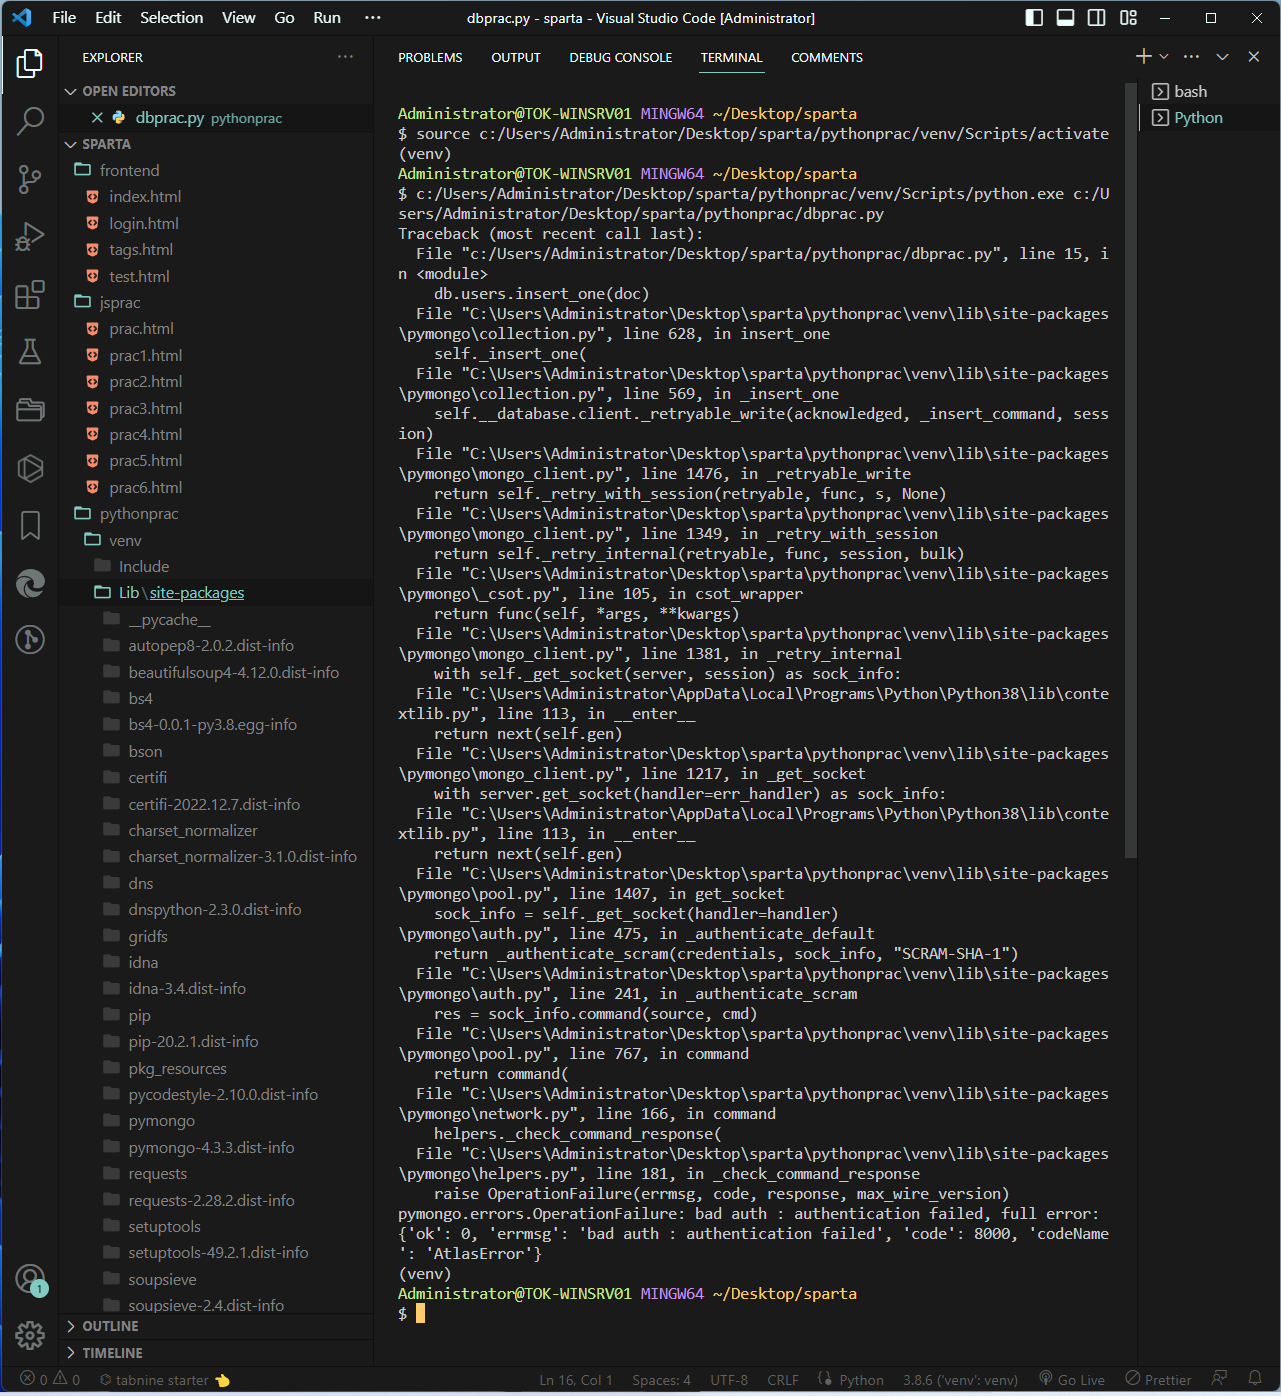This screenshot has height=1396, width=1281.
Task: Open the Source Control view icon
Action: [30, 179]
